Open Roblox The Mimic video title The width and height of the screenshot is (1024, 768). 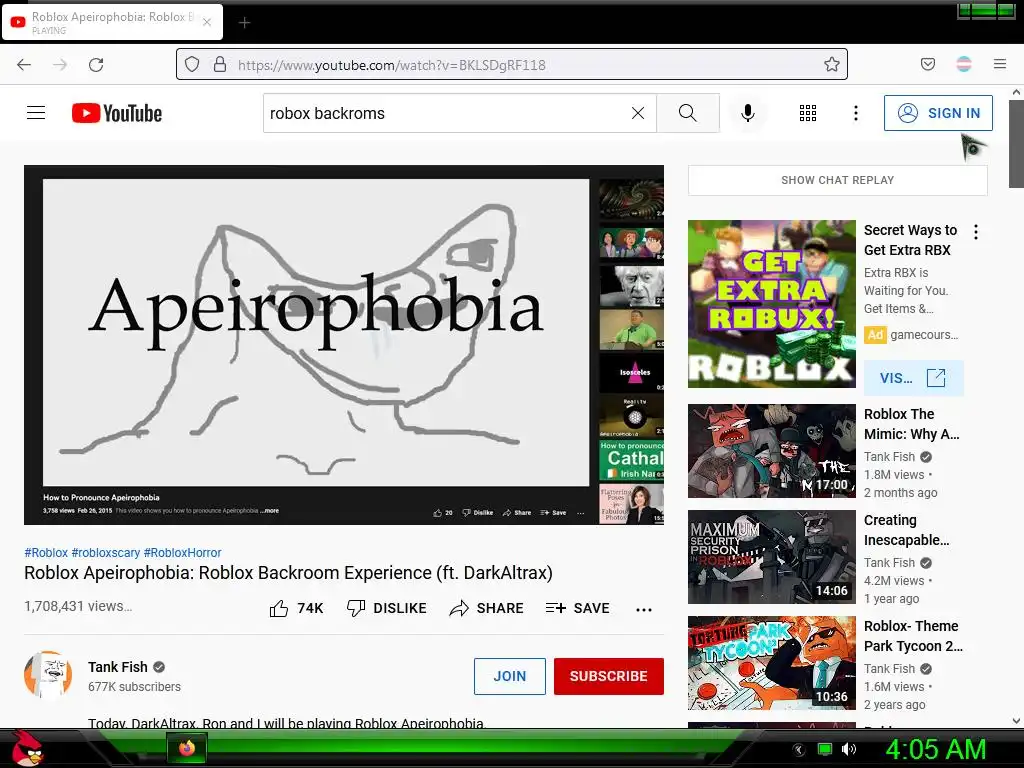pyautogui.click(x=911, y=424)
